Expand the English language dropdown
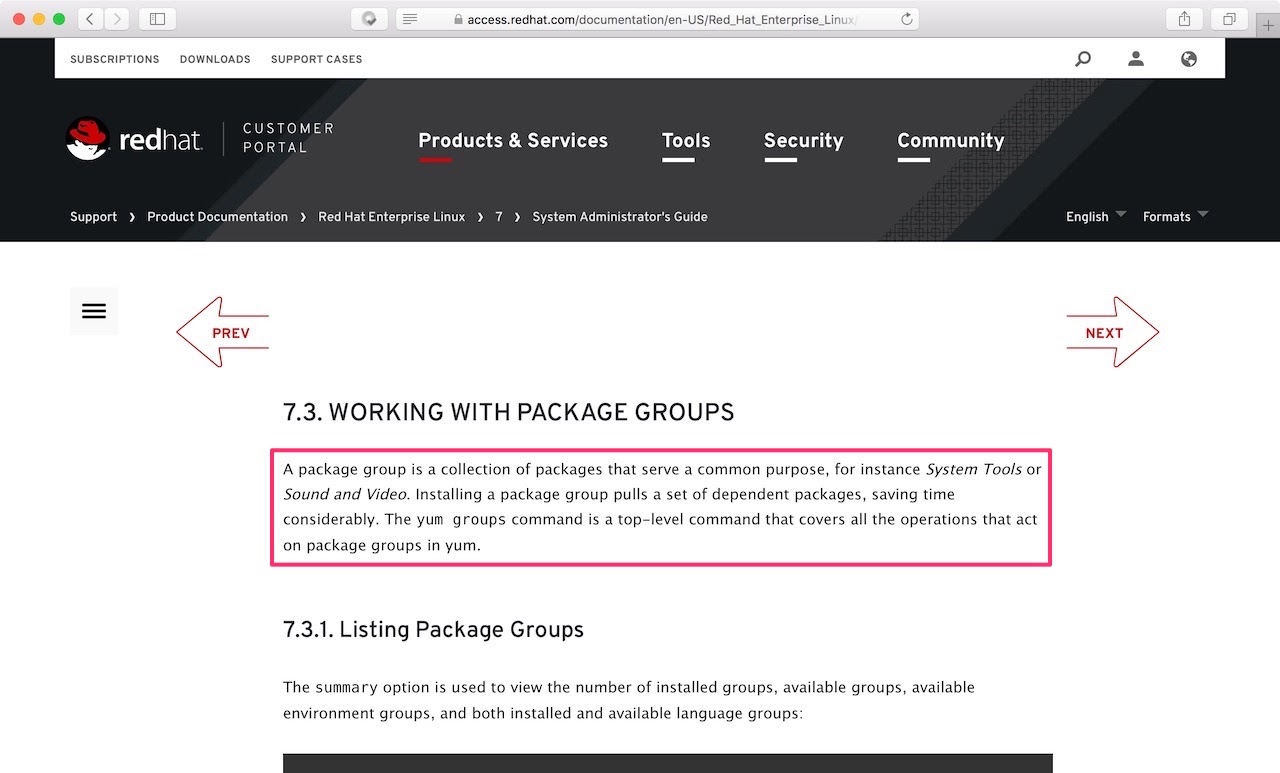The height and width of the screenshot is (773, 1280). pyautogui.click(x=1096, y=216)
